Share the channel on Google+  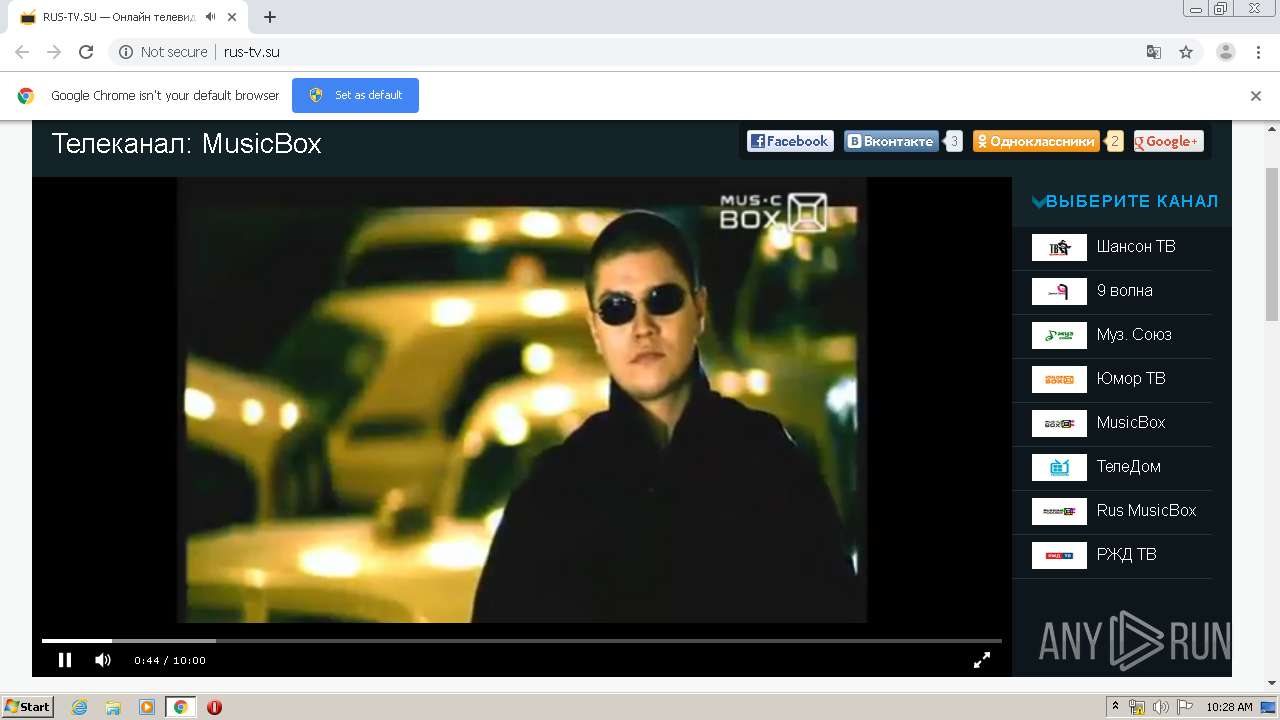[1168, 141]
